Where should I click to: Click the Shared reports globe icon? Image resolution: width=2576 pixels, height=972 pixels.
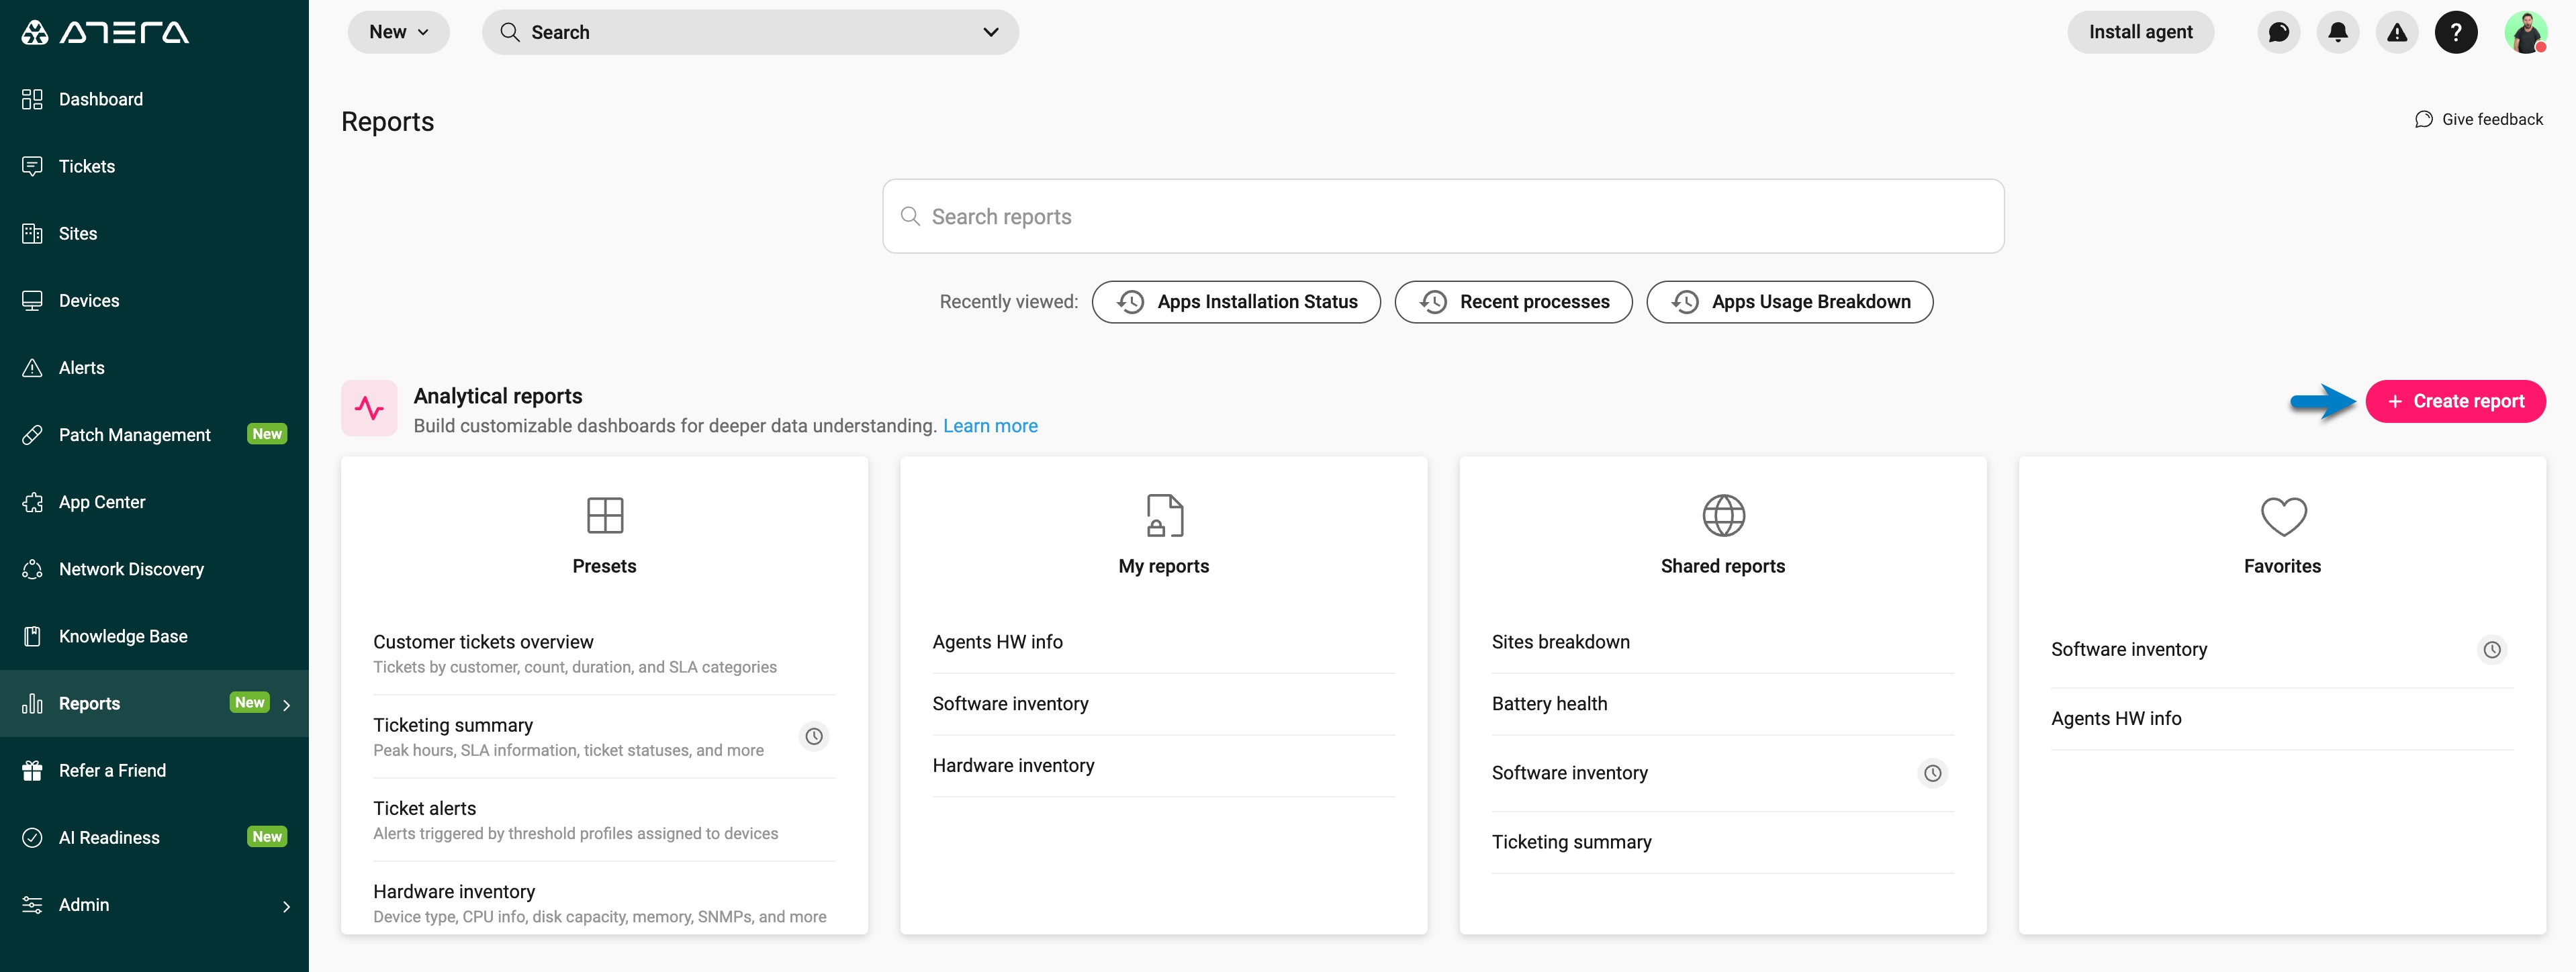pos(1723,515)
